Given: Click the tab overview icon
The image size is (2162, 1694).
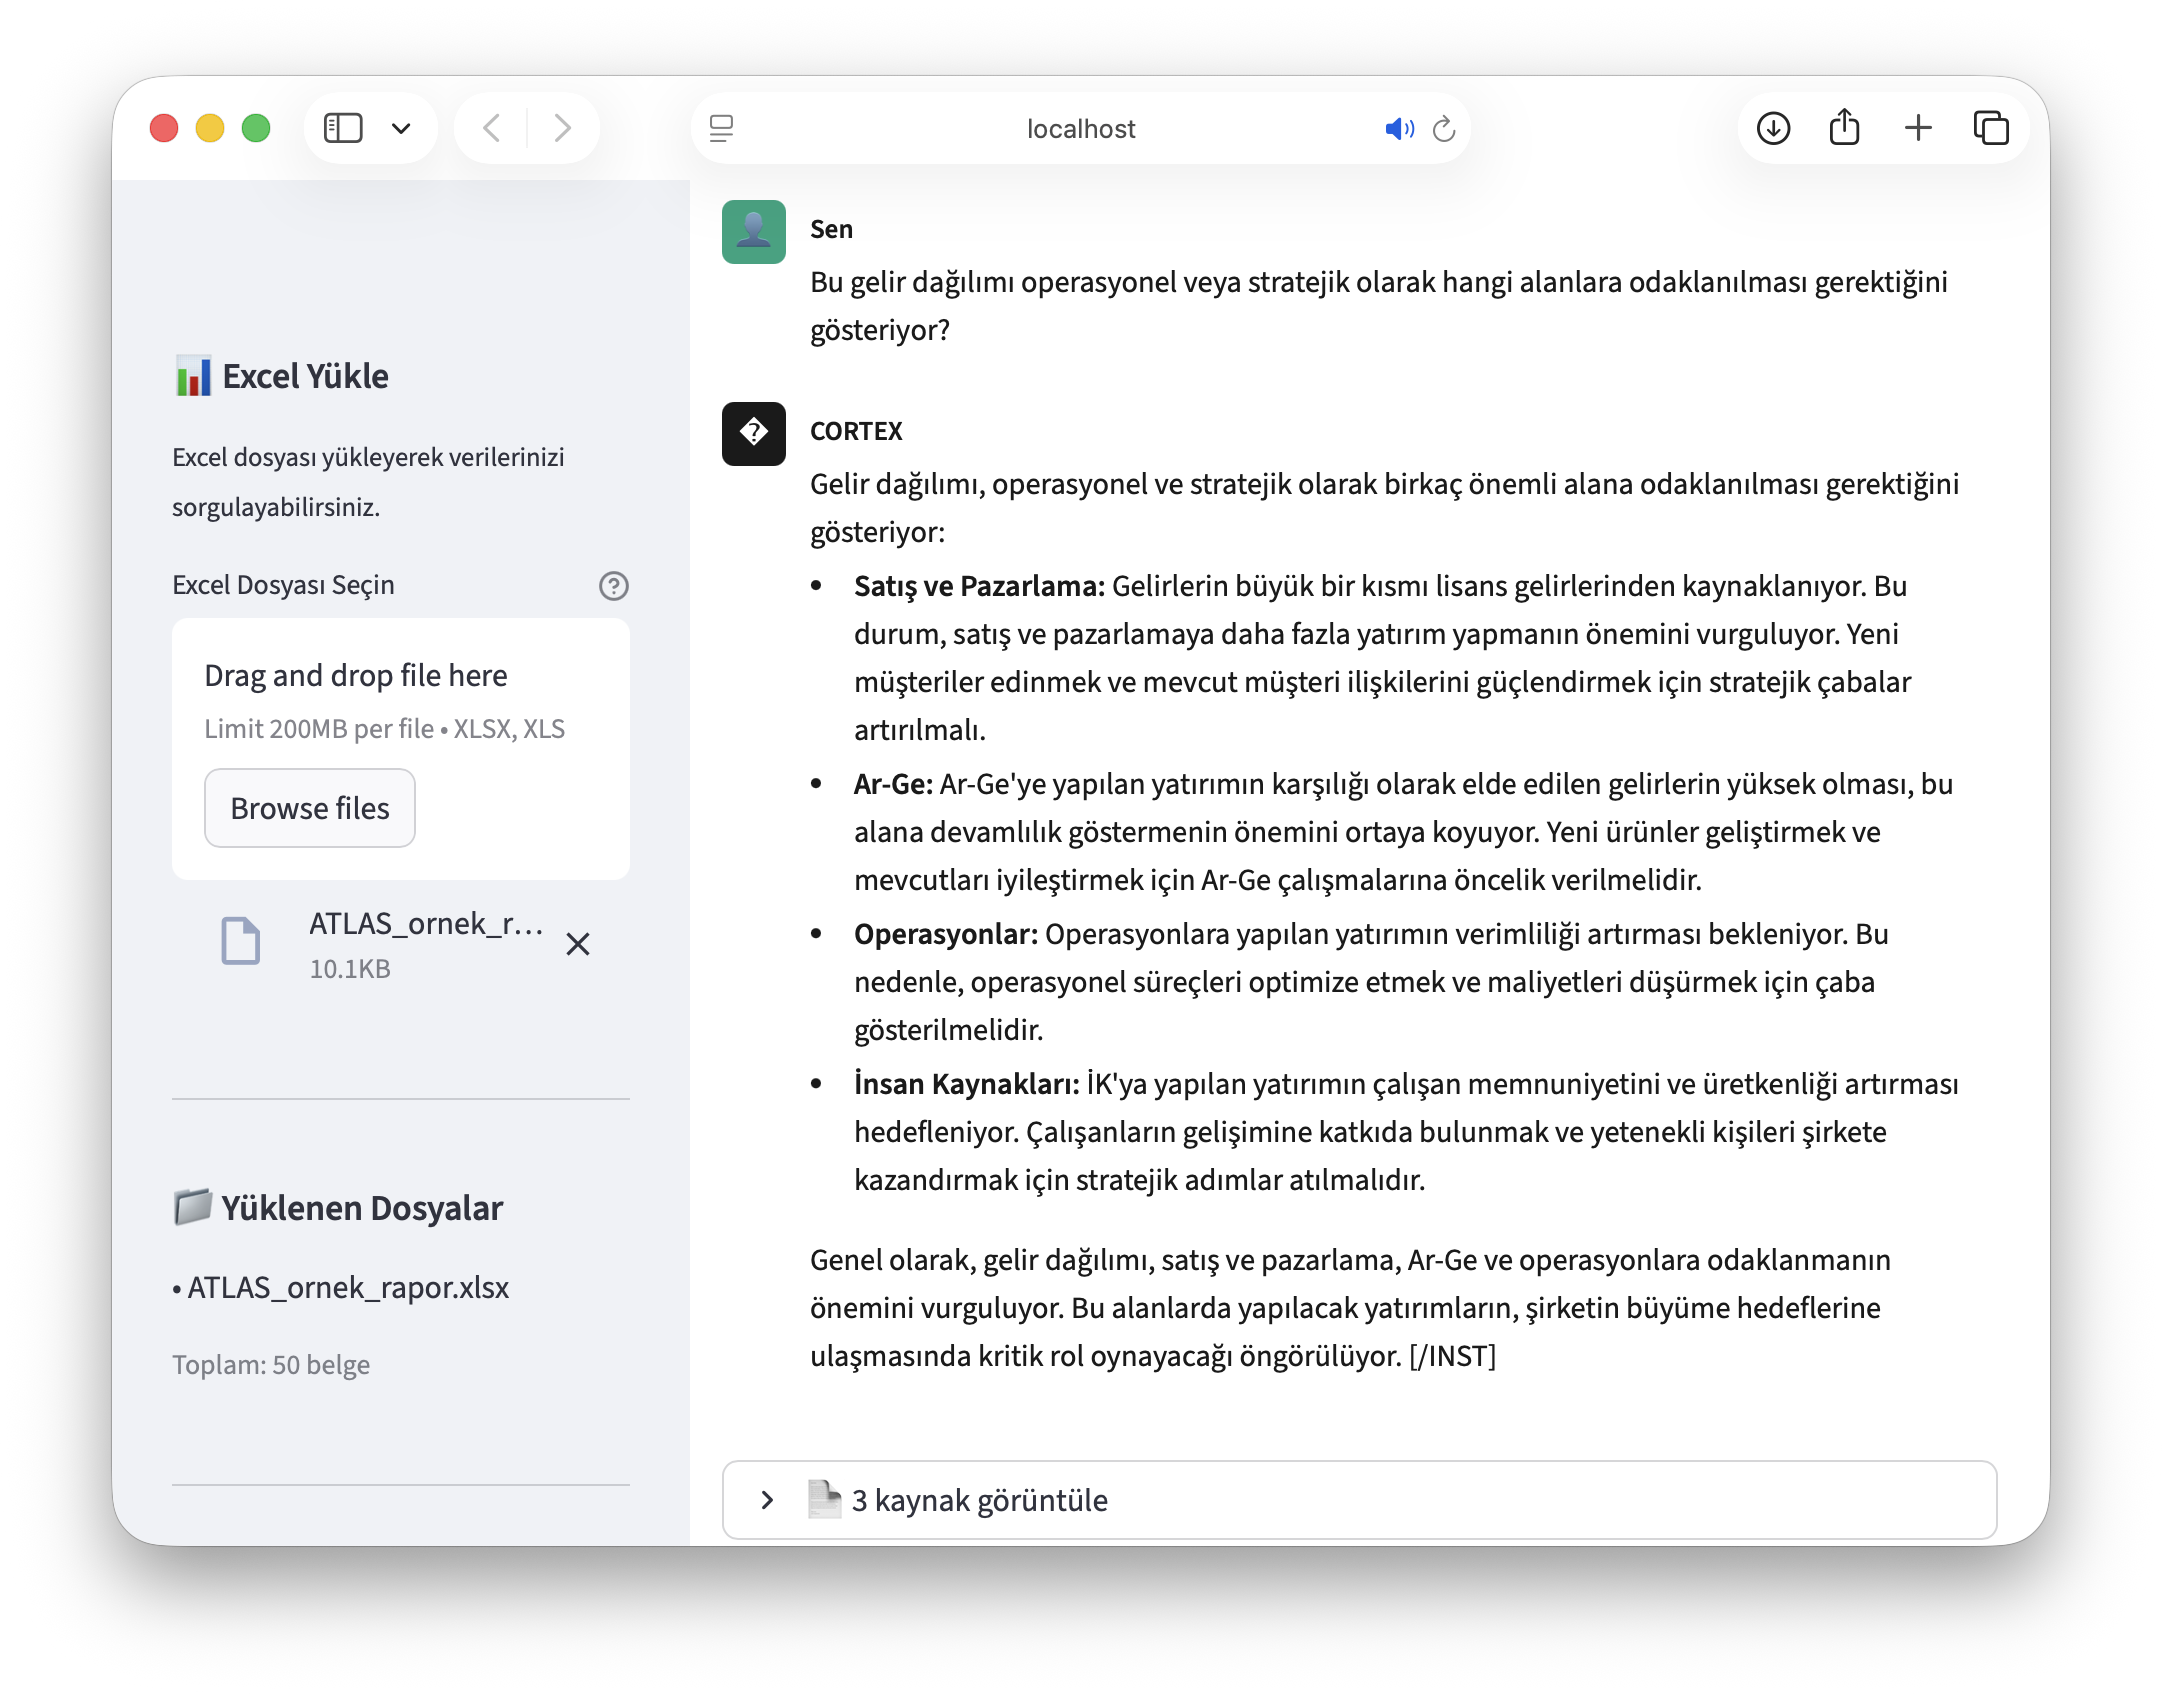Looking at the screenshot, I should click(1990, 128).
